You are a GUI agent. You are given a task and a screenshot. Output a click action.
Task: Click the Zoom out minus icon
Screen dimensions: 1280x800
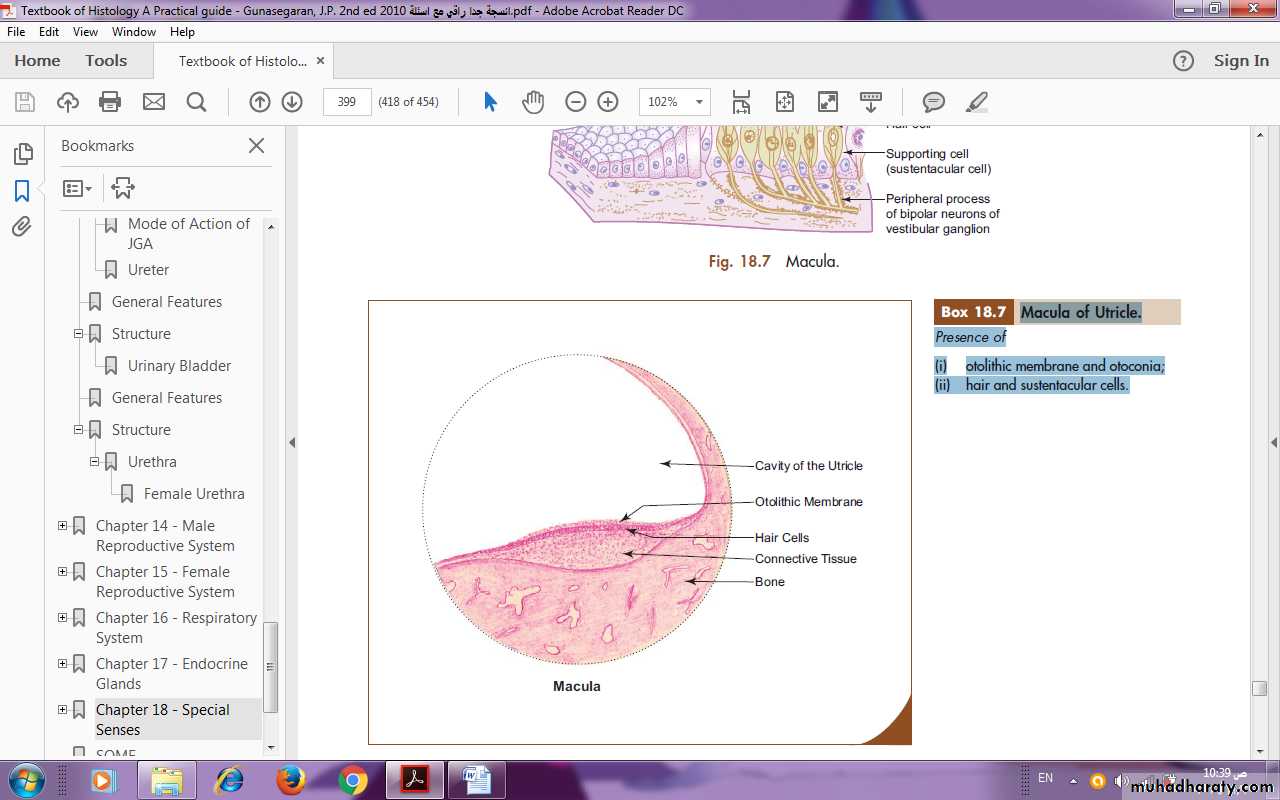click(575, 101)
